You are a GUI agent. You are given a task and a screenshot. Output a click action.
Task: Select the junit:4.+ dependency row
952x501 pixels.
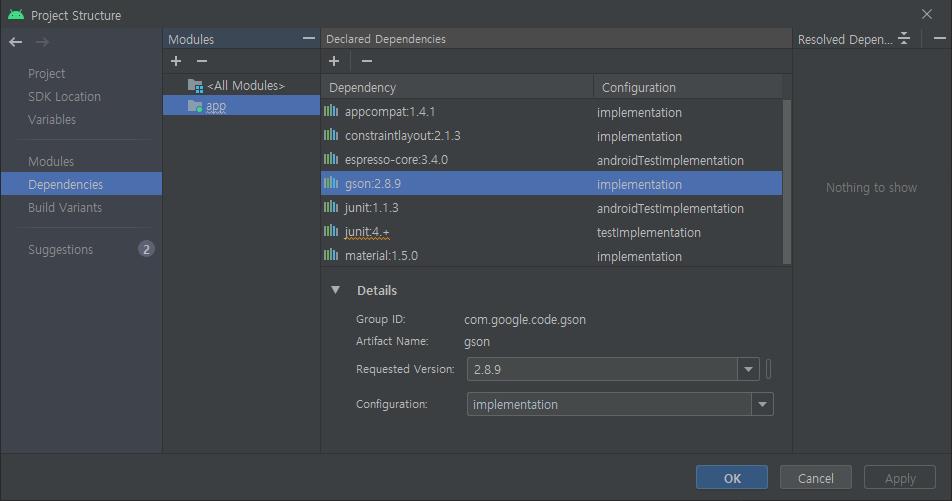[551, 231]
